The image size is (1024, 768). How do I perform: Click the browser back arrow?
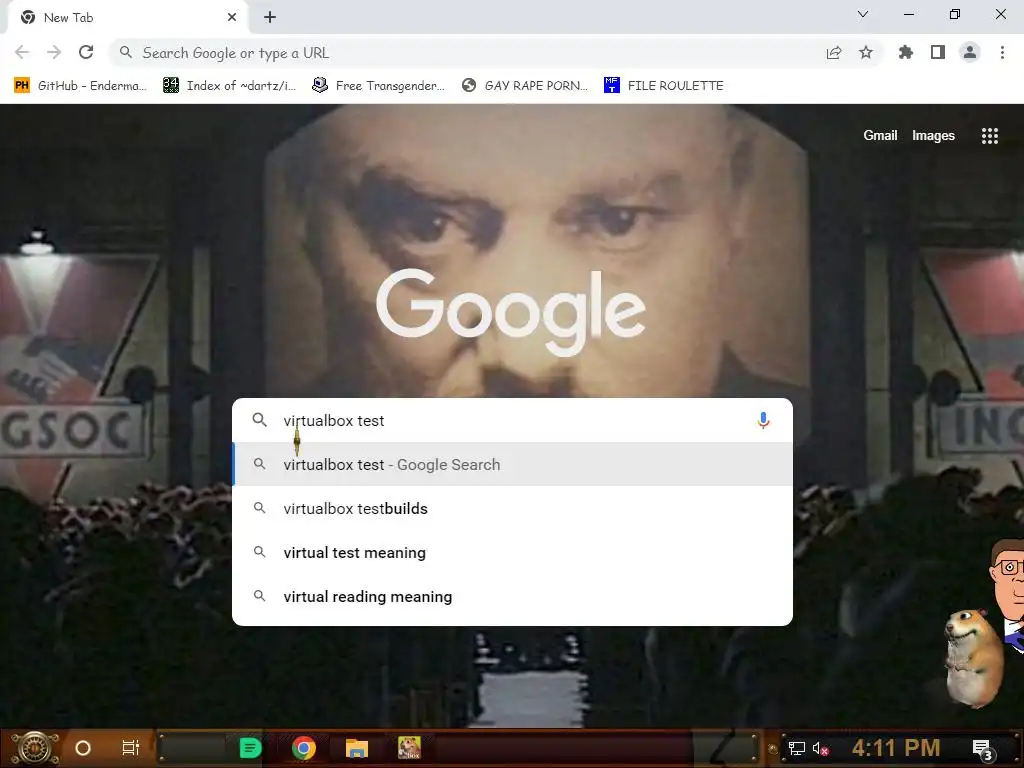22,52
